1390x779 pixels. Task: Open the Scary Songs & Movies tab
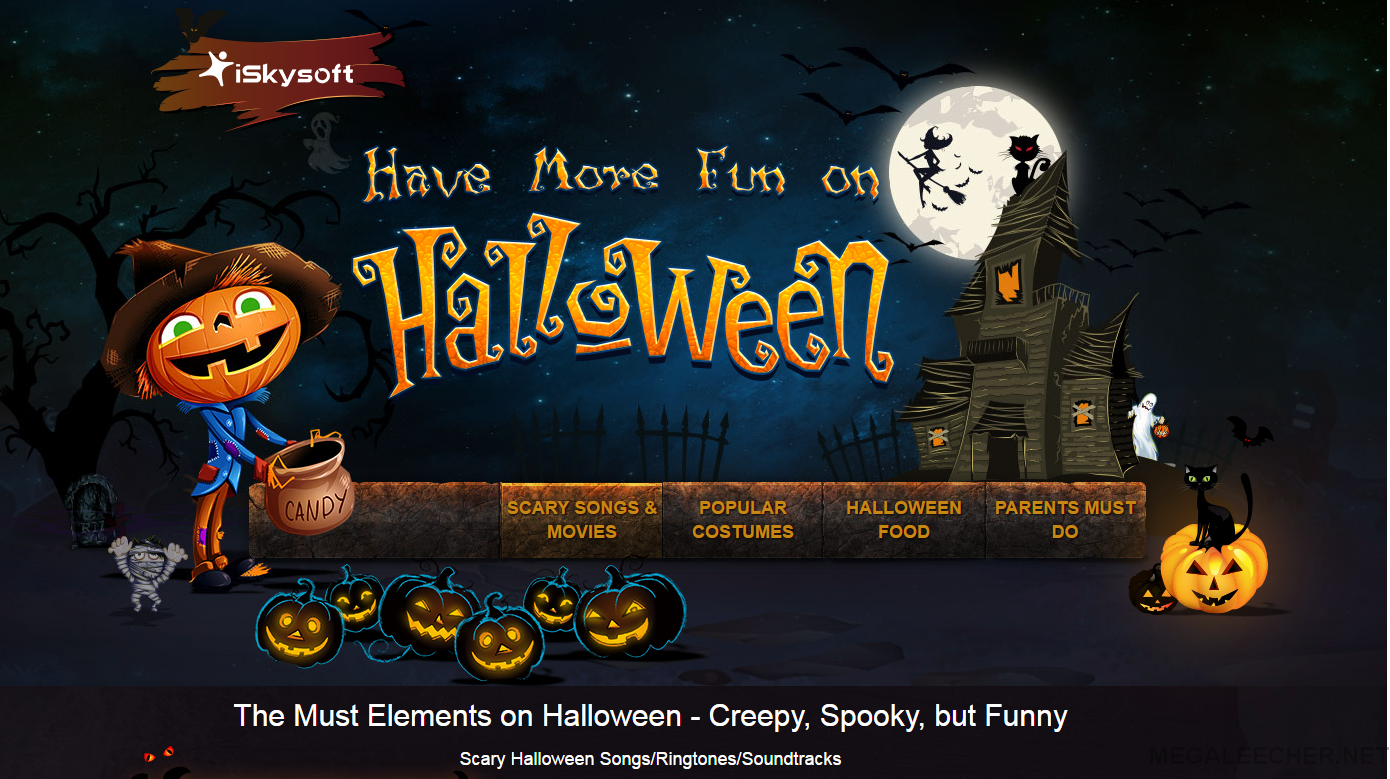coord(581,520)
